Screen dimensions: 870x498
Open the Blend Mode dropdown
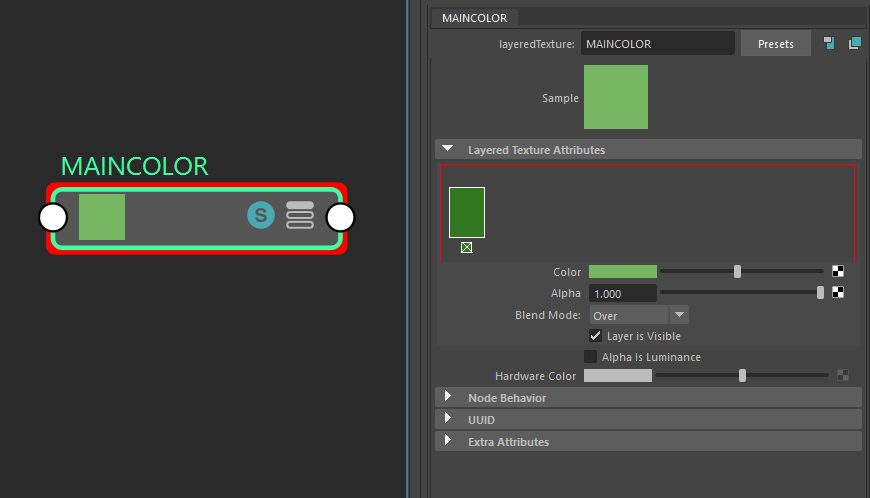click(x=679, y=315)
